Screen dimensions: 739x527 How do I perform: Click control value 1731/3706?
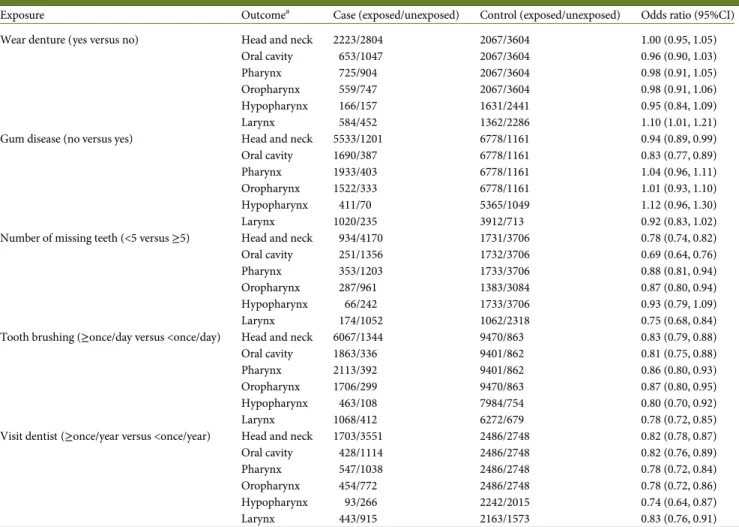[505, 238]
